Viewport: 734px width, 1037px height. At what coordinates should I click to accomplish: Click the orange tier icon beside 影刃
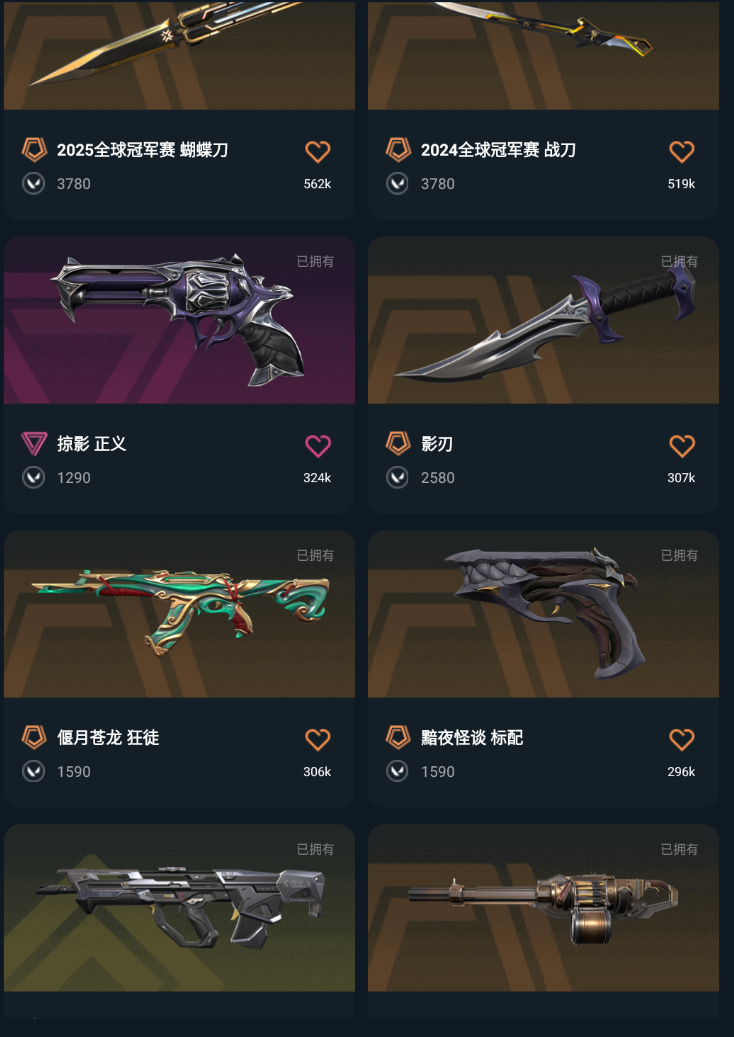tap(398, 443)
